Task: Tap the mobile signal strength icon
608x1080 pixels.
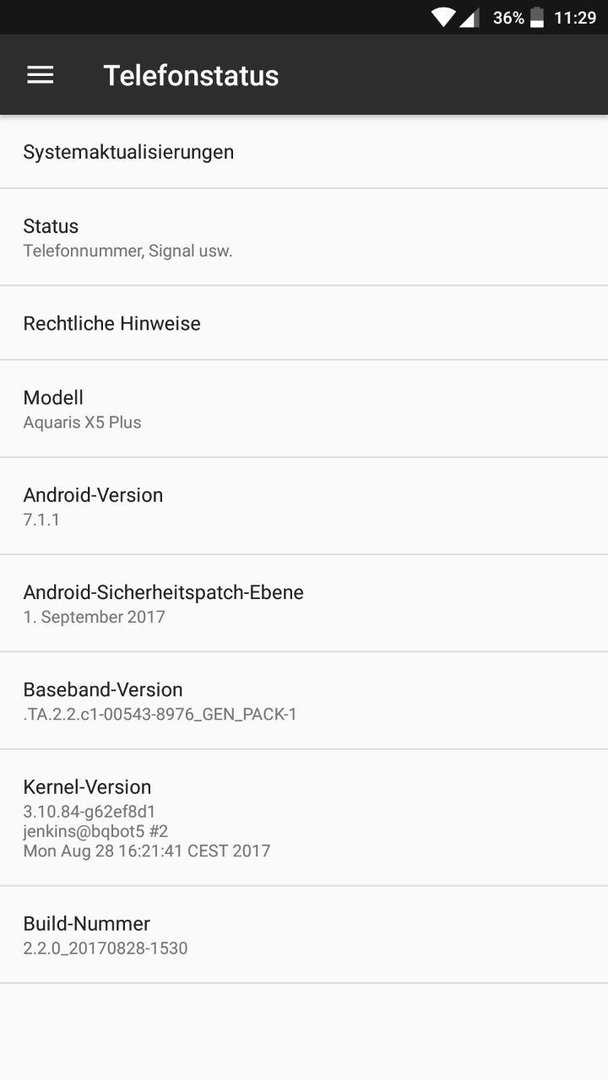Action: click(x=469, y=18)
